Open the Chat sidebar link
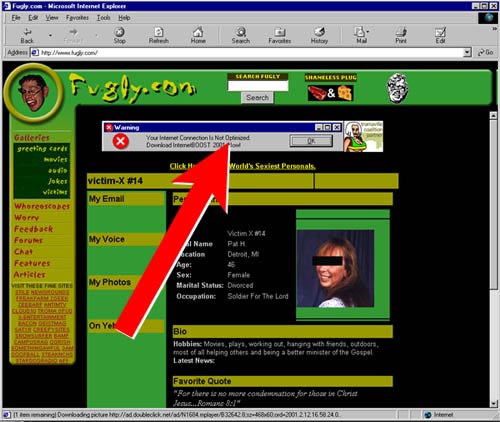The width and height of the screenshot is (500, 422). [x=23, y=252]
